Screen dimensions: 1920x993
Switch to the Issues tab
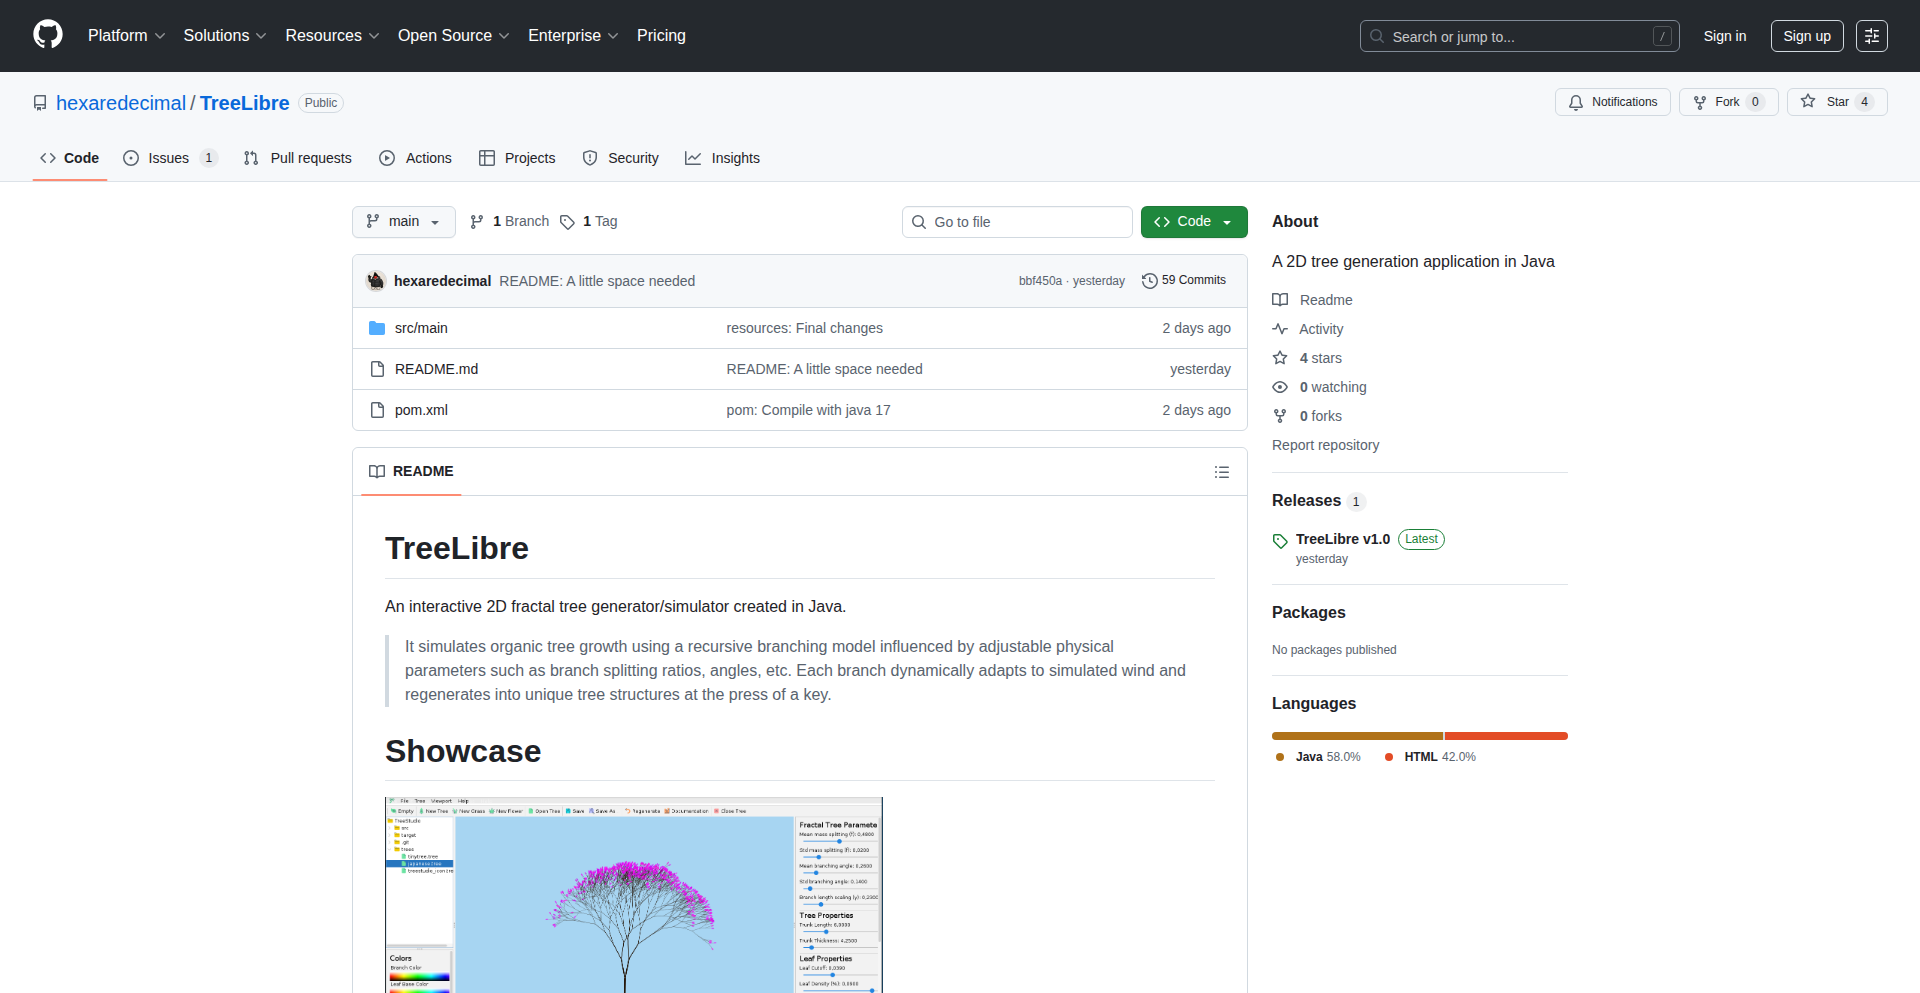point(168,158)
